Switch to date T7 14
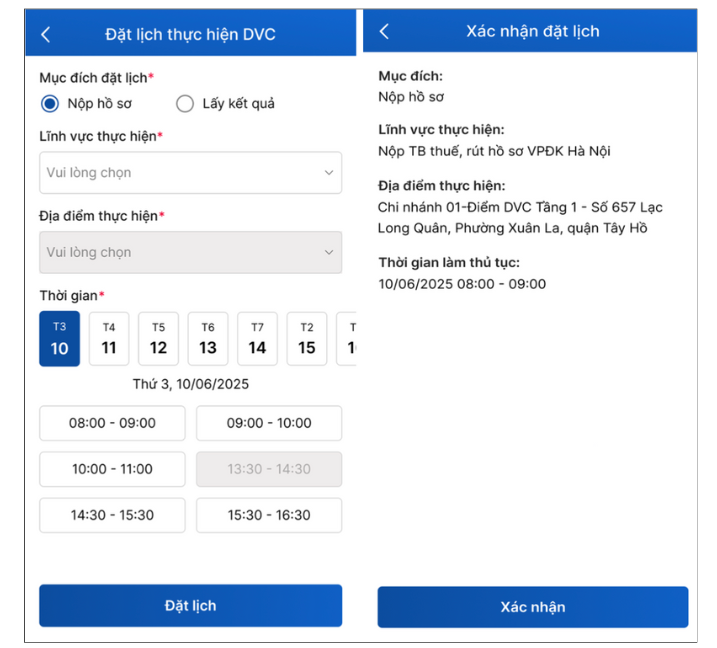The height and width of the screenshot is (648, 717). (257, 339)
